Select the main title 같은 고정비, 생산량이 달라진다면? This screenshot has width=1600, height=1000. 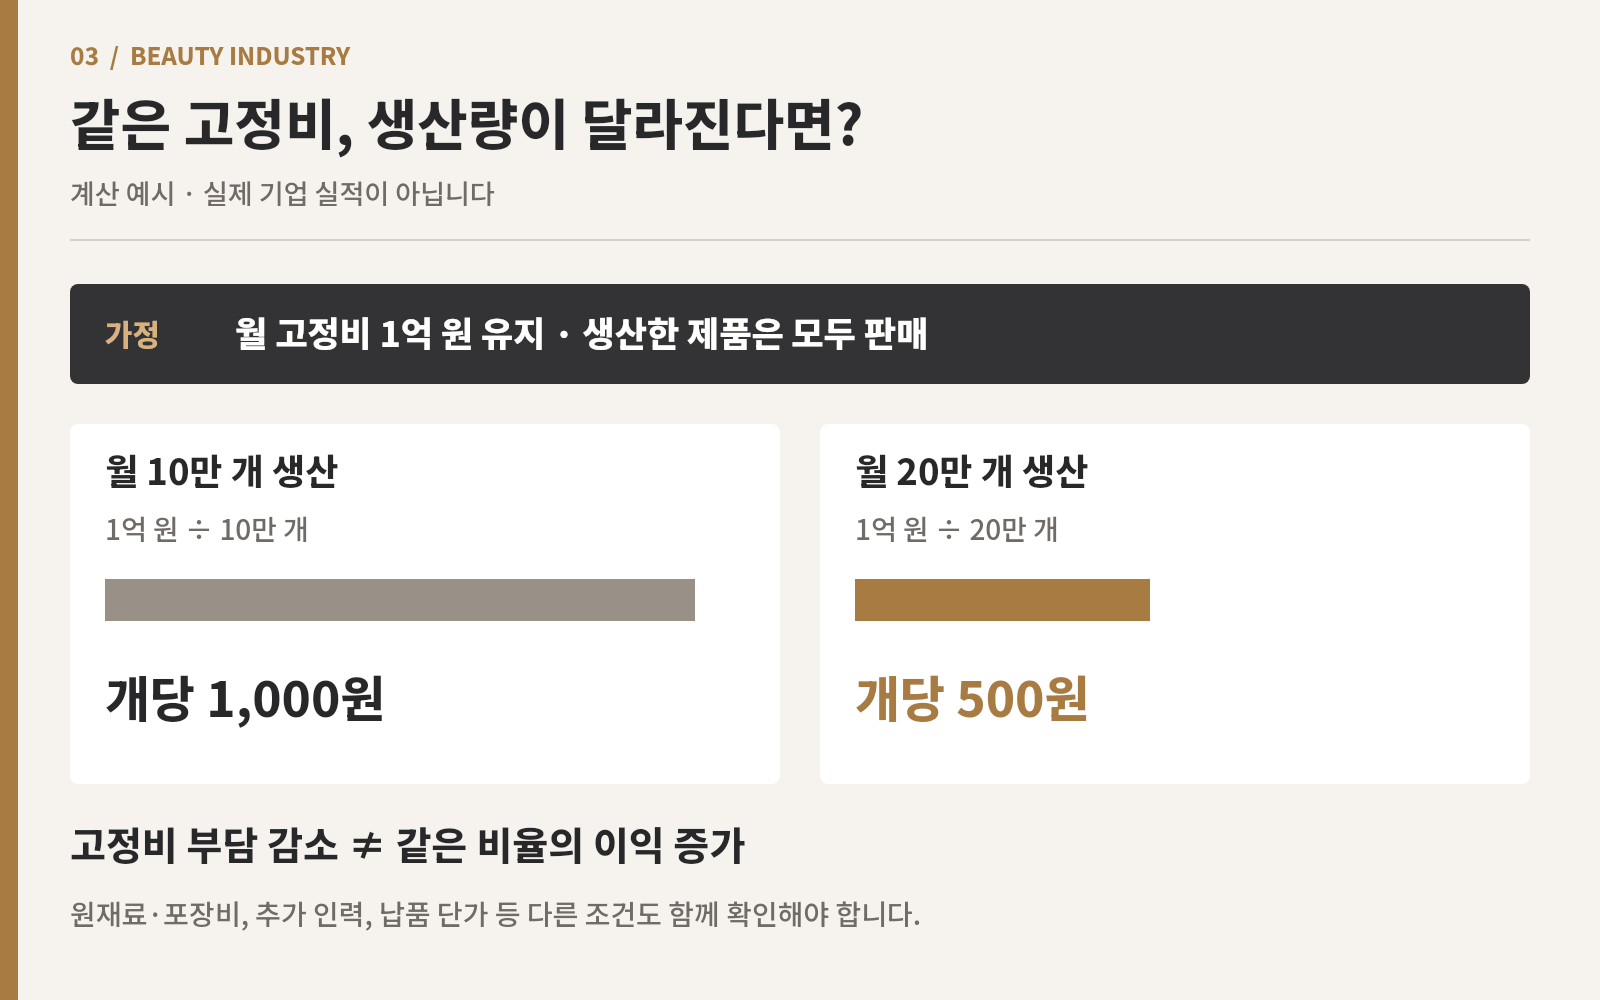tap(466, 124)
